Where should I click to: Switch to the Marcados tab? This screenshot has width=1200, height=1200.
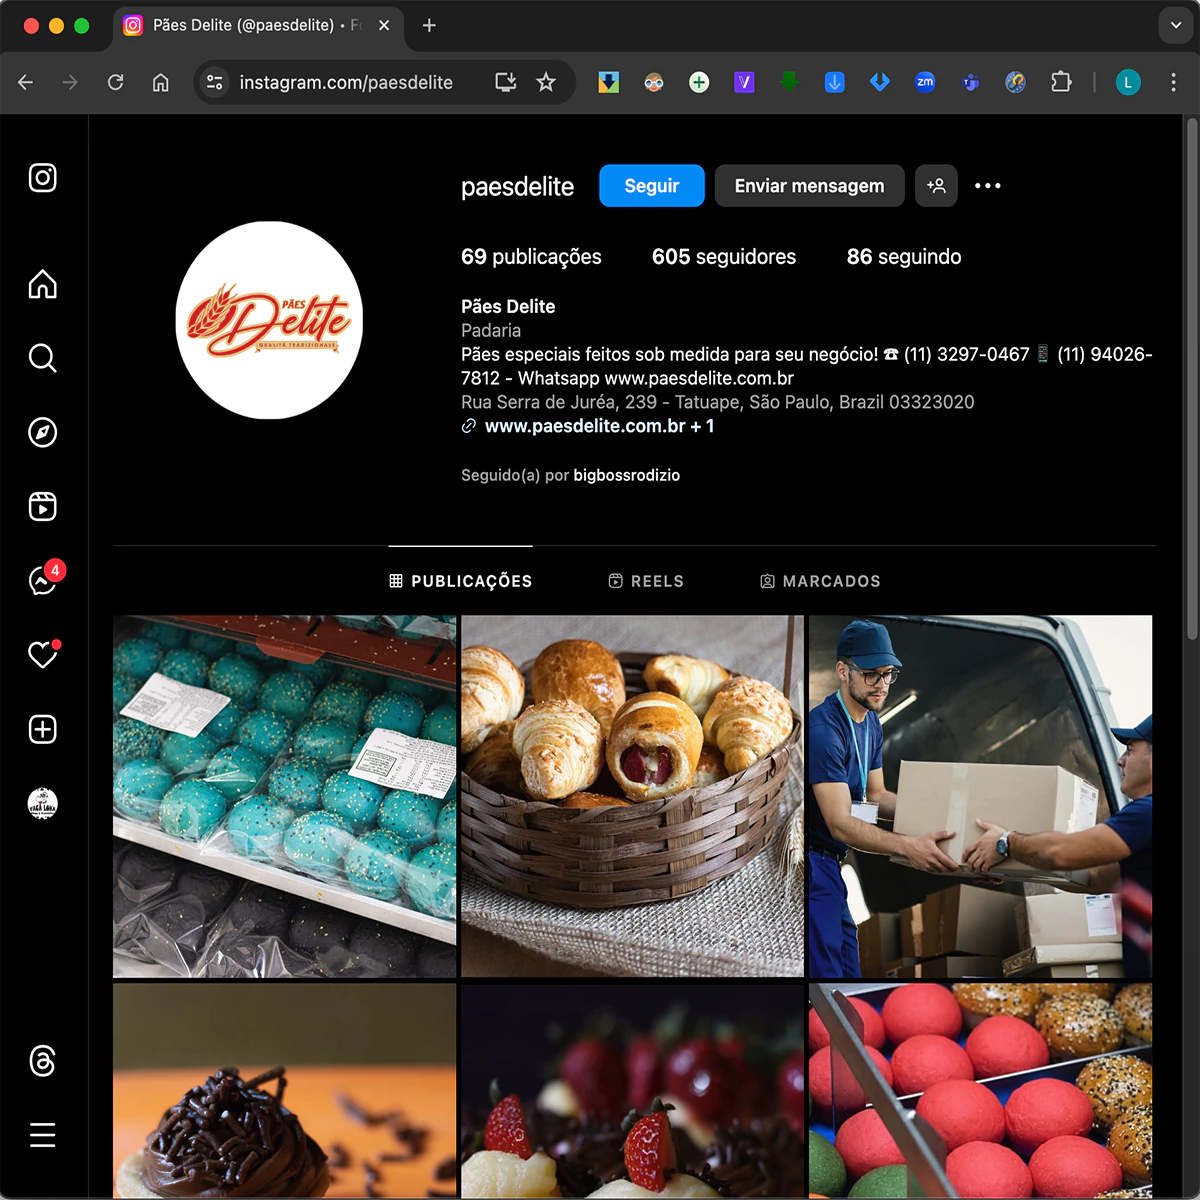[x=820, y=581]
